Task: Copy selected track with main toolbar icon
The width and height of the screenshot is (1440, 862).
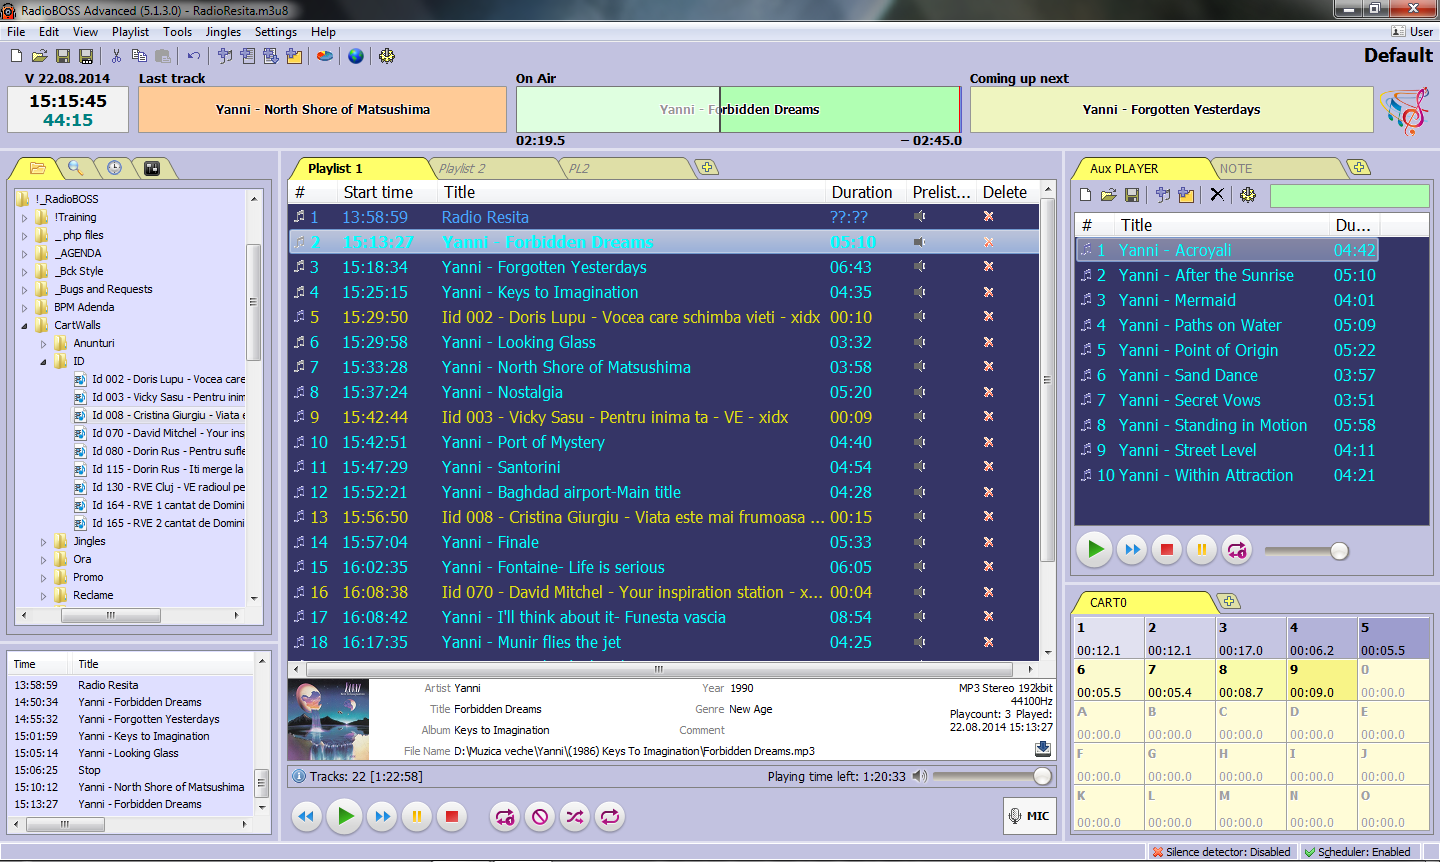Action: [x=140, y=56]
